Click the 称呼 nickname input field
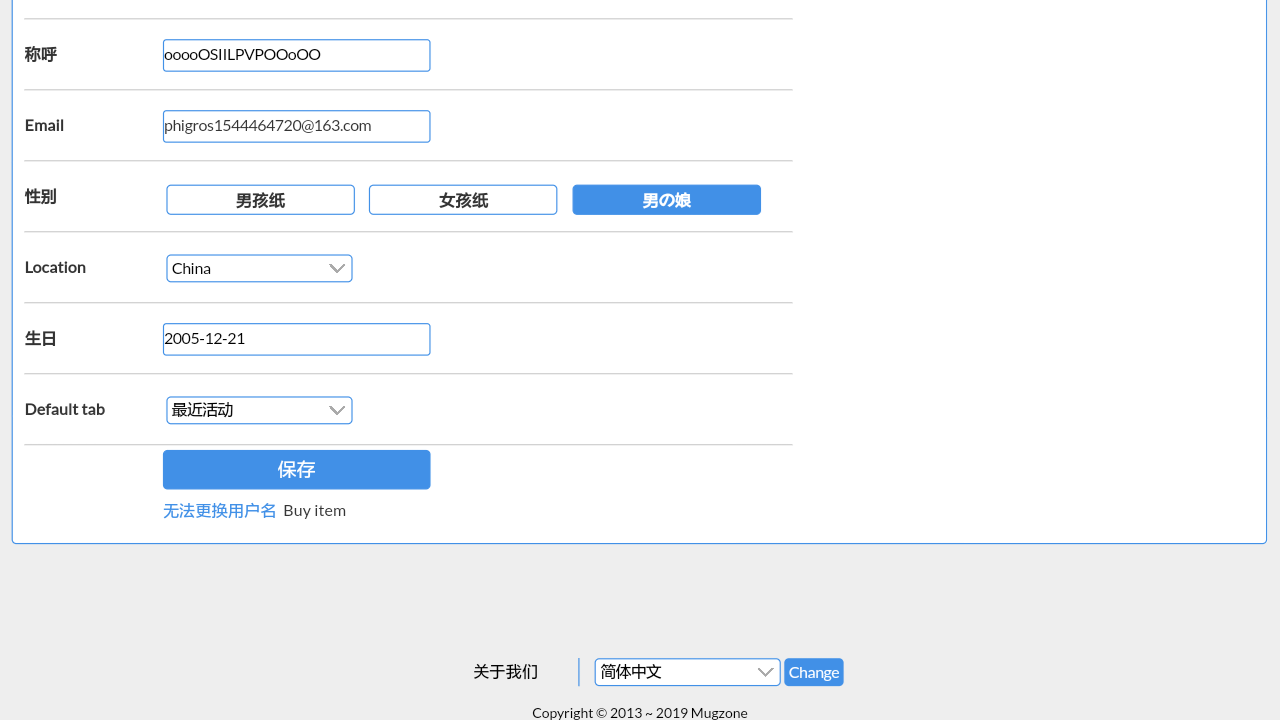This screenshot has height=720, width=1280. (x=296, y=55)
